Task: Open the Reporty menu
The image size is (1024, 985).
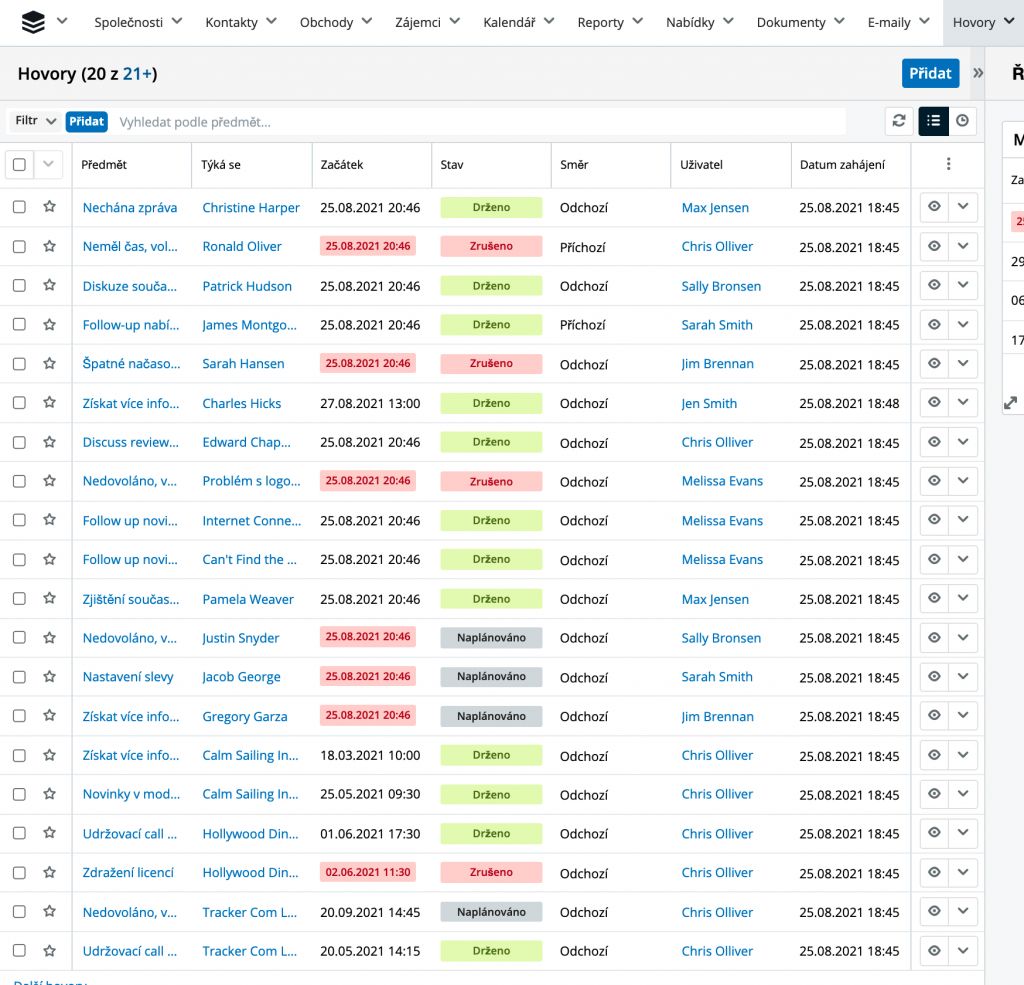Action: (609, 22)
